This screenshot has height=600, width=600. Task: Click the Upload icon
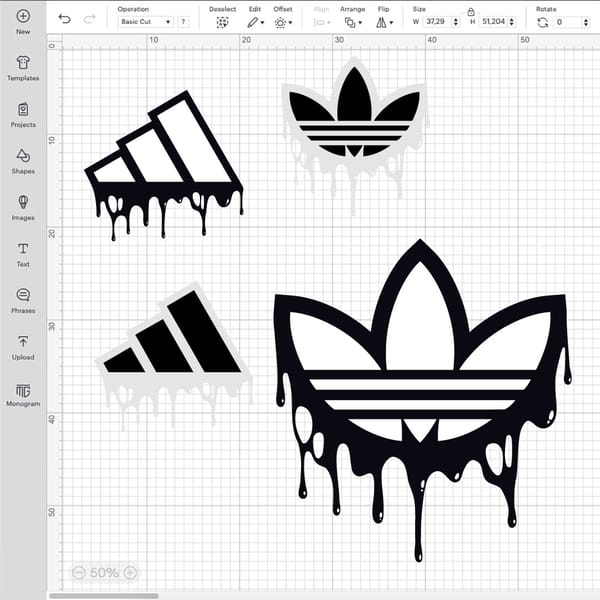pos(23,341)
